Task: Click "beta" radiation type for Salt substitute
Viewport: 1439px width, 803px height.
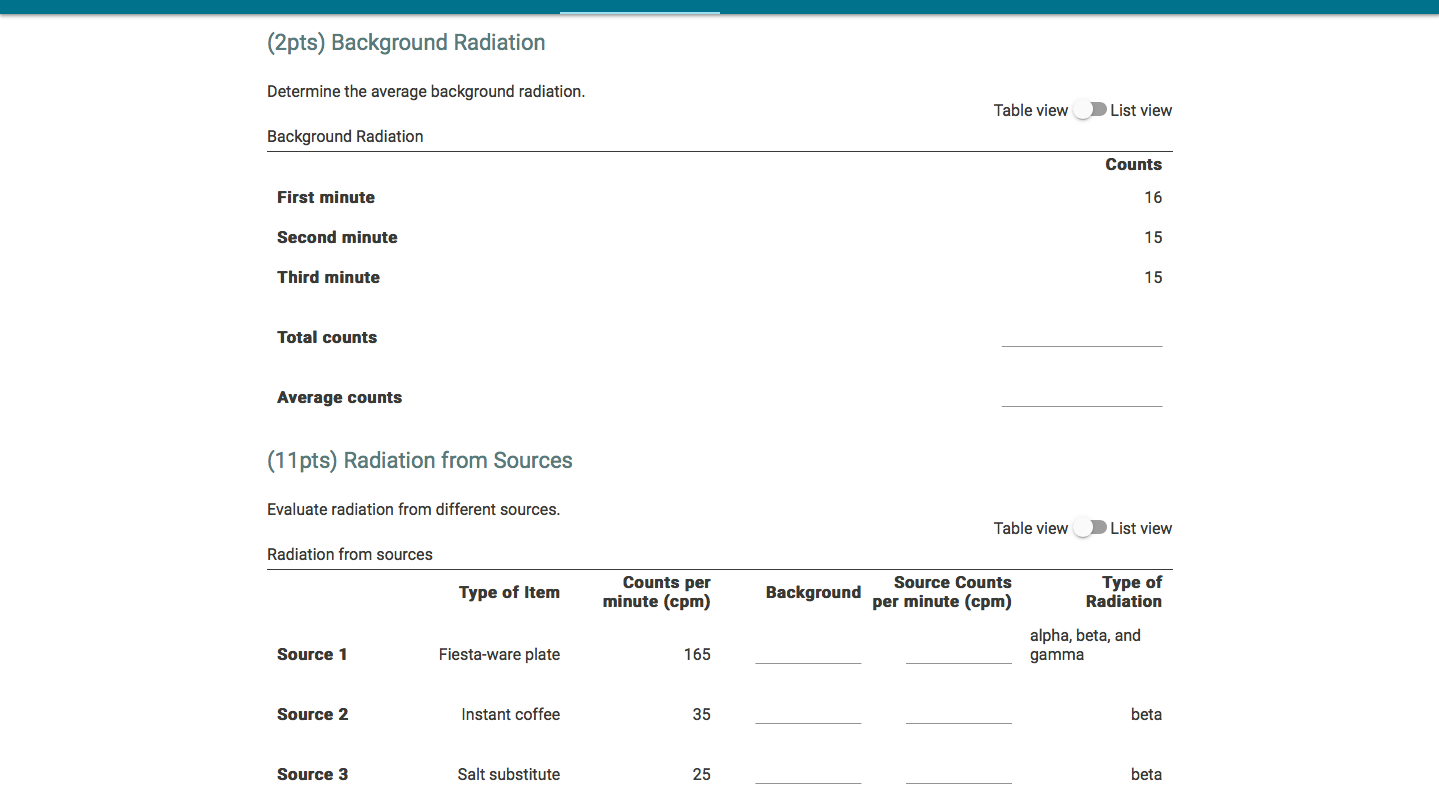Action: tap(1146, 774)
